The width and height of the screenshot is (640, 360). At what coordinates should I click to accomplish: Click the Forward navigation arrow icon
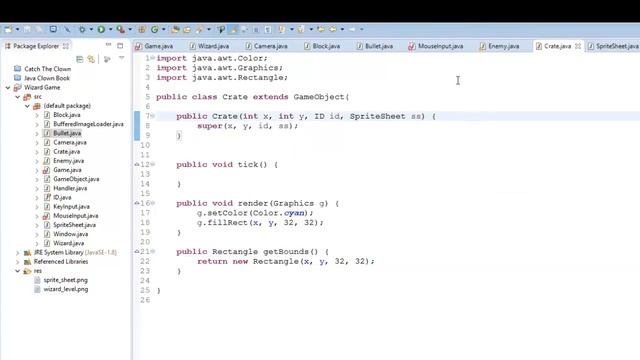(352, 29)
